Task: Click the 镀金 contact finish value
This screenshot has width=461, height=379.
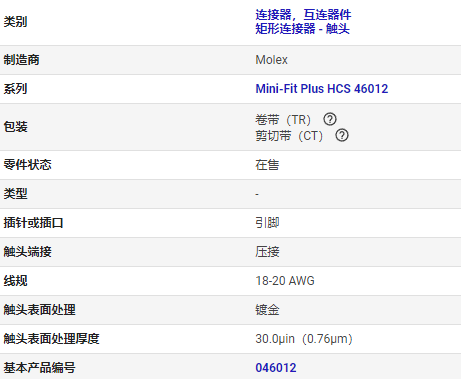Action: point(267,310)
